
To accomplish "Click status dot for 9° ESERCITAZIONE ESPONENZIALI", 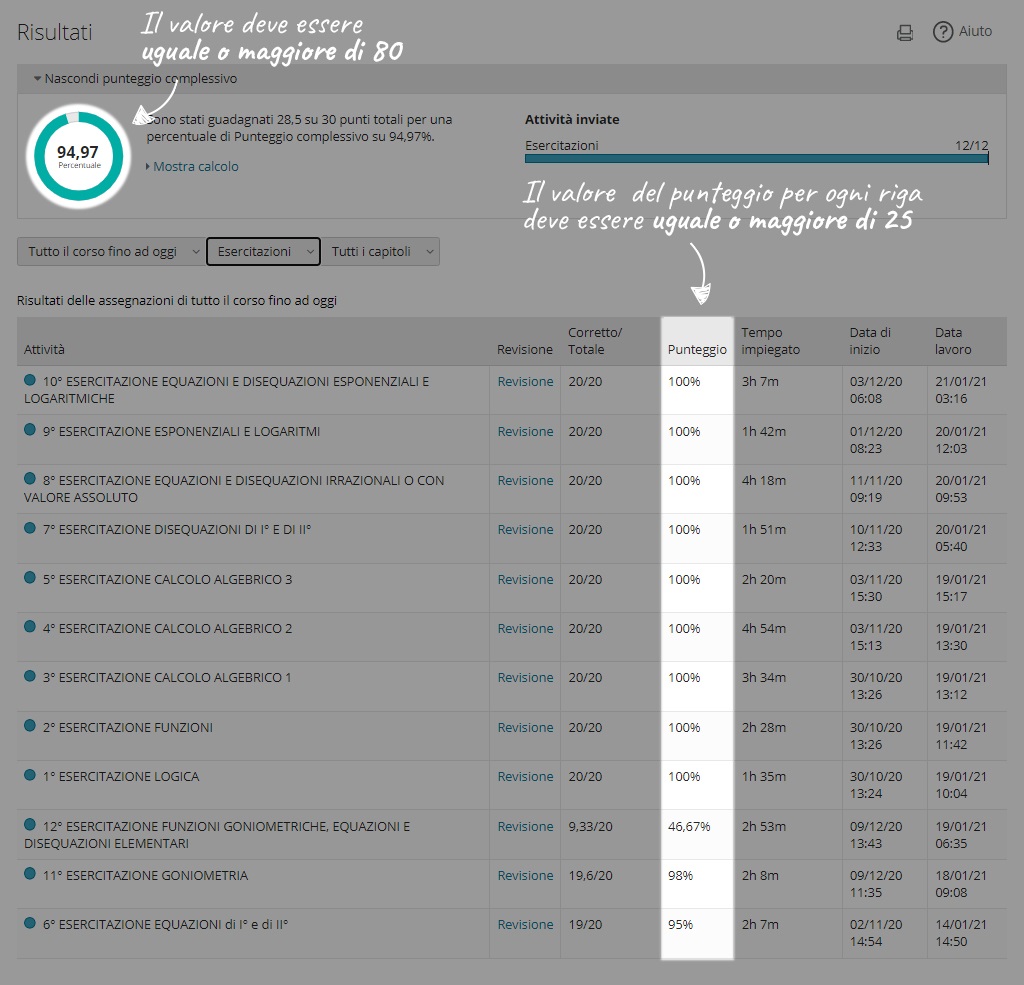I will point(30,430).
